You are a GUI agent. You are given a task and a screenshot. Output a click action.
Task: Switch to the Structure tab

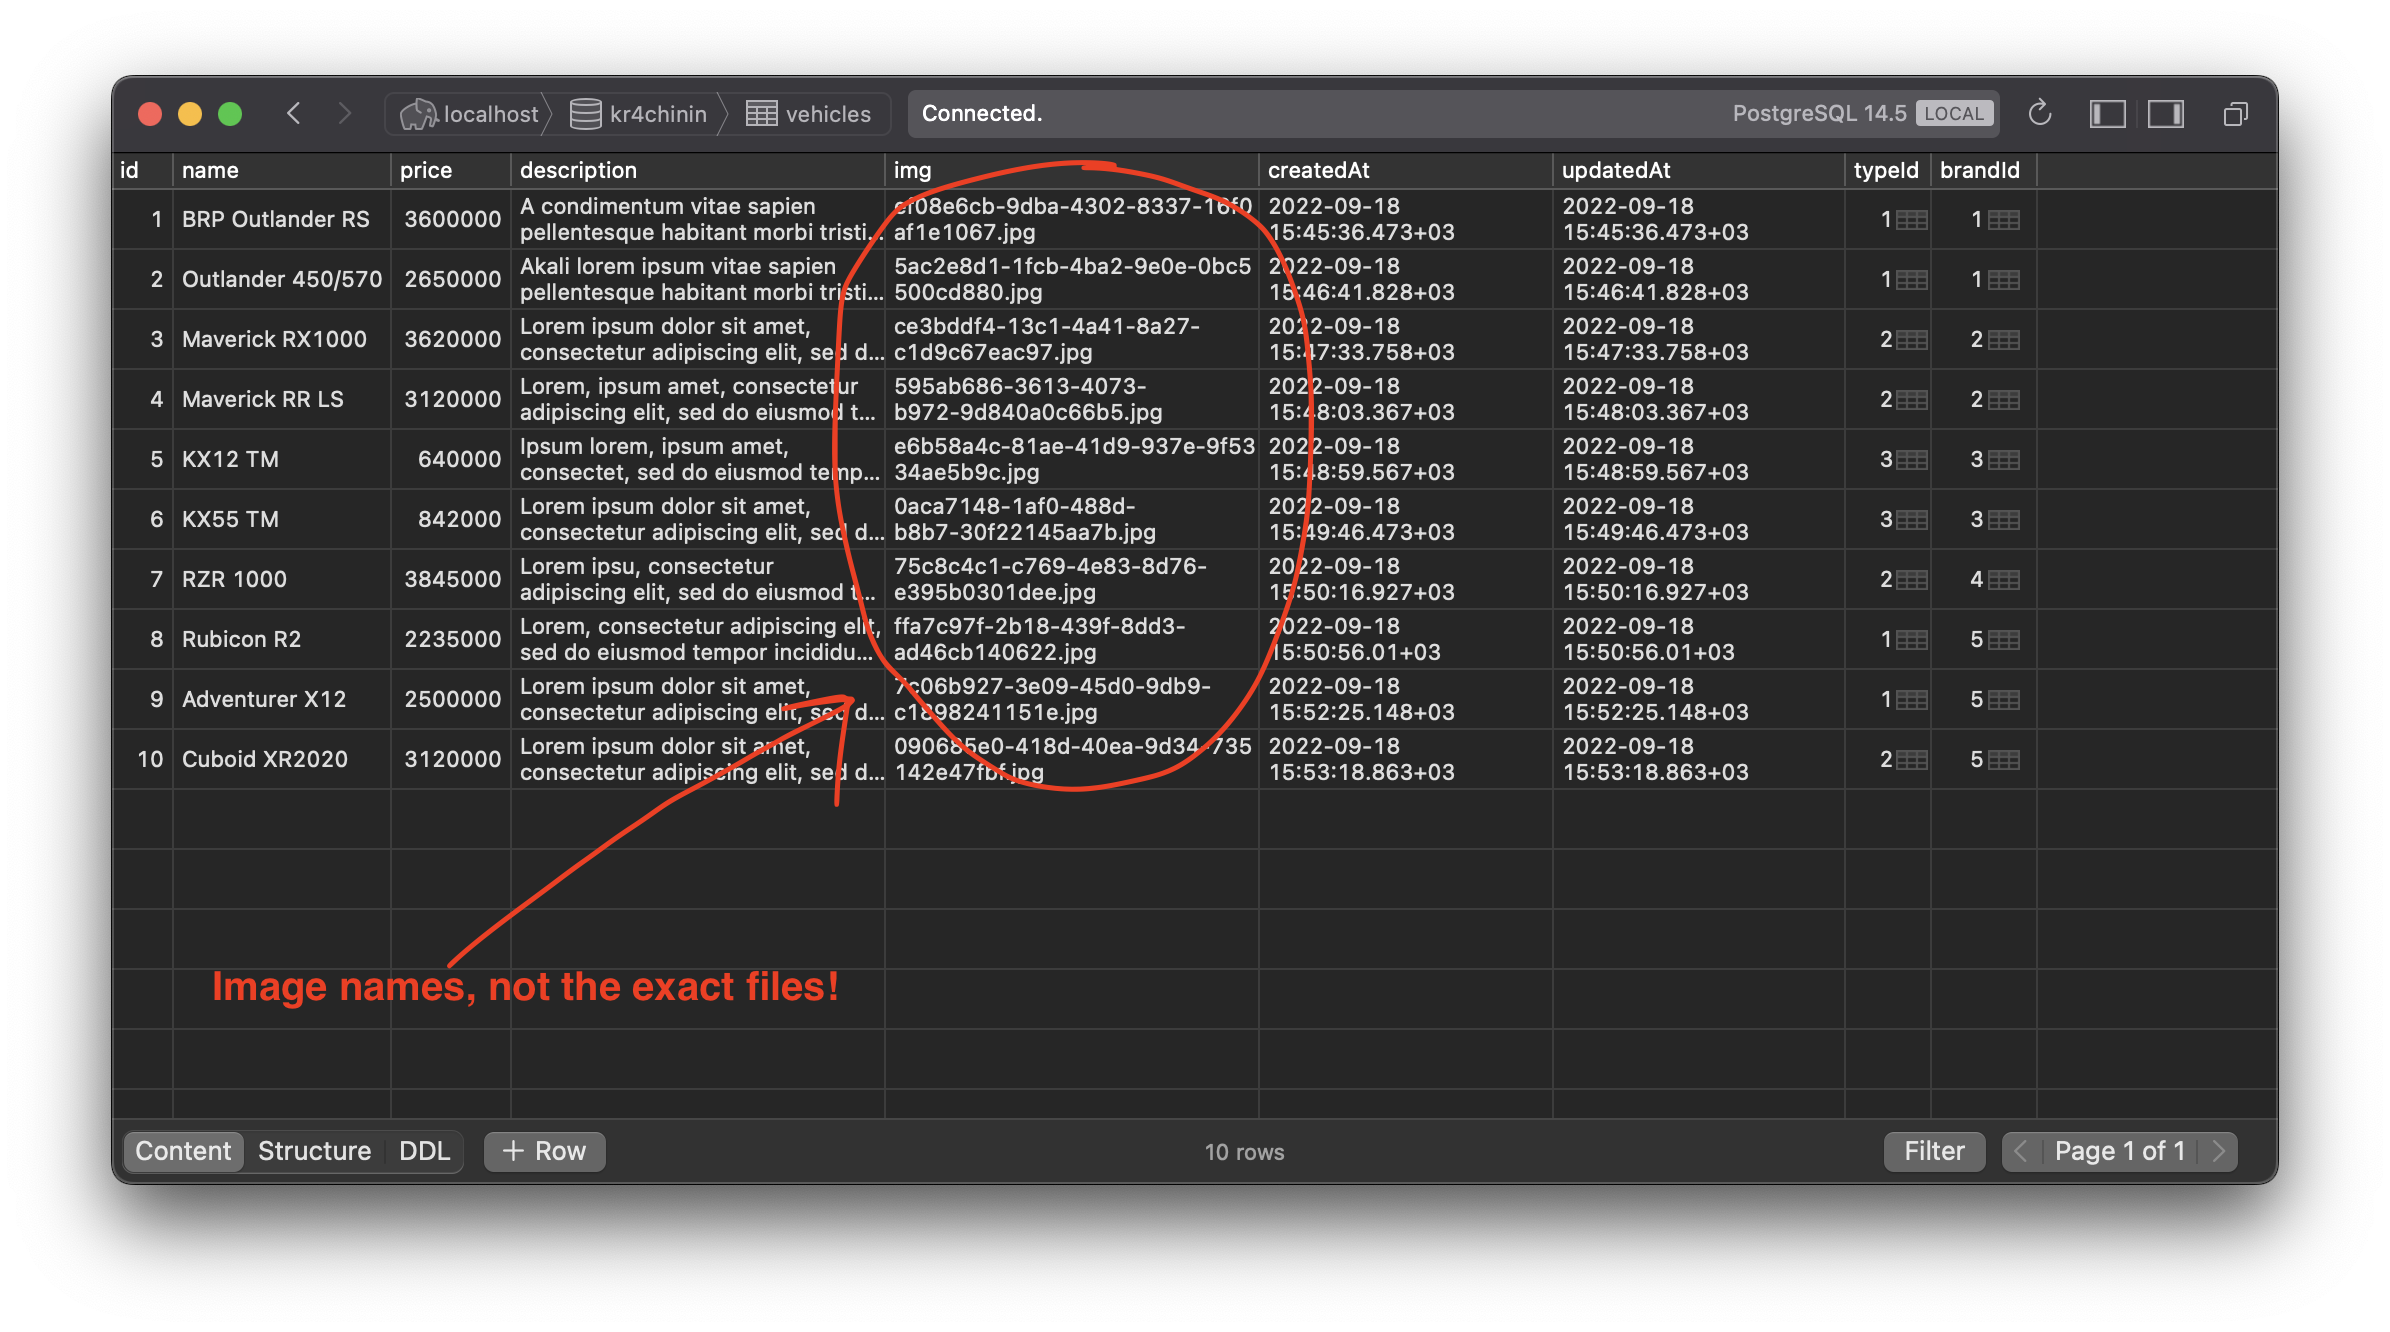314,1151
